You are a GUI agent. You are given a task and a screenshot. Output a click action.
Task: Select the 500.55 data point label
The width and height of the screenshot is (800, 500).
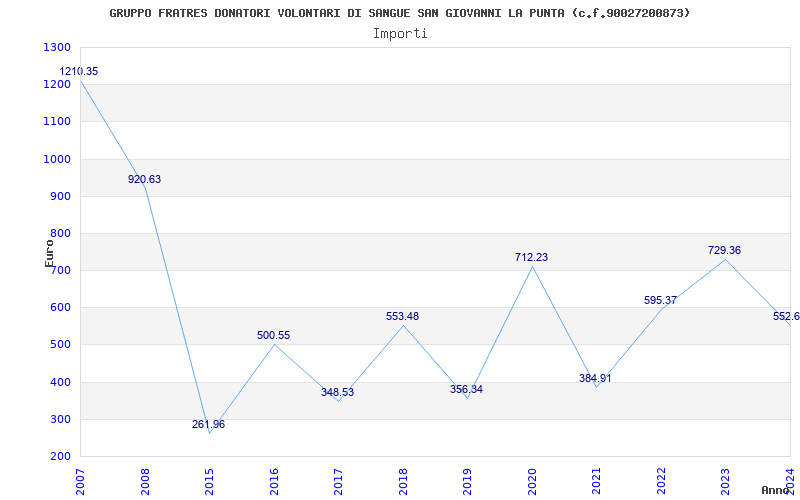(273, 336)
